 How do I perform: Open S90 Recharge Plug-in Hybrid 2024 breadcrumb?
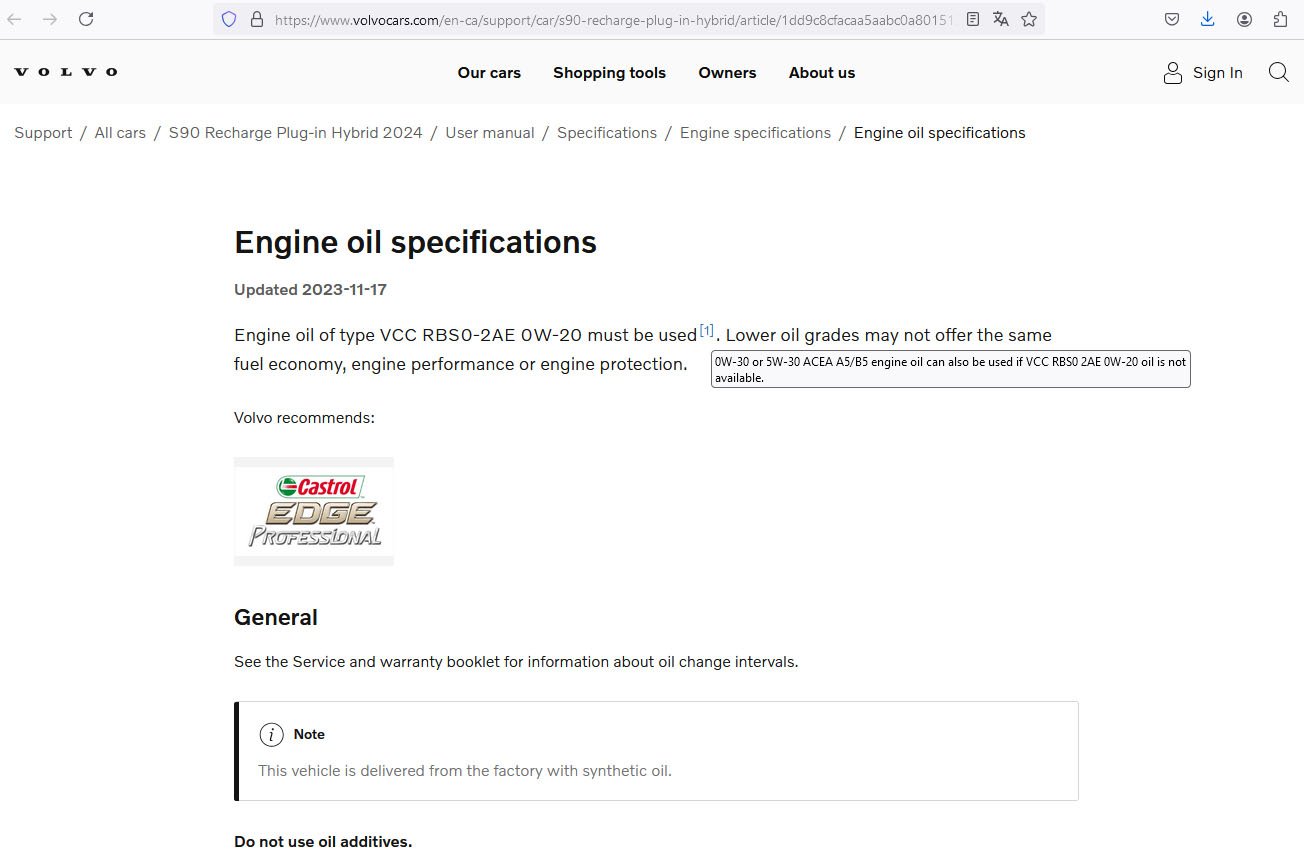pyautogui.click(x=296, y=133)
